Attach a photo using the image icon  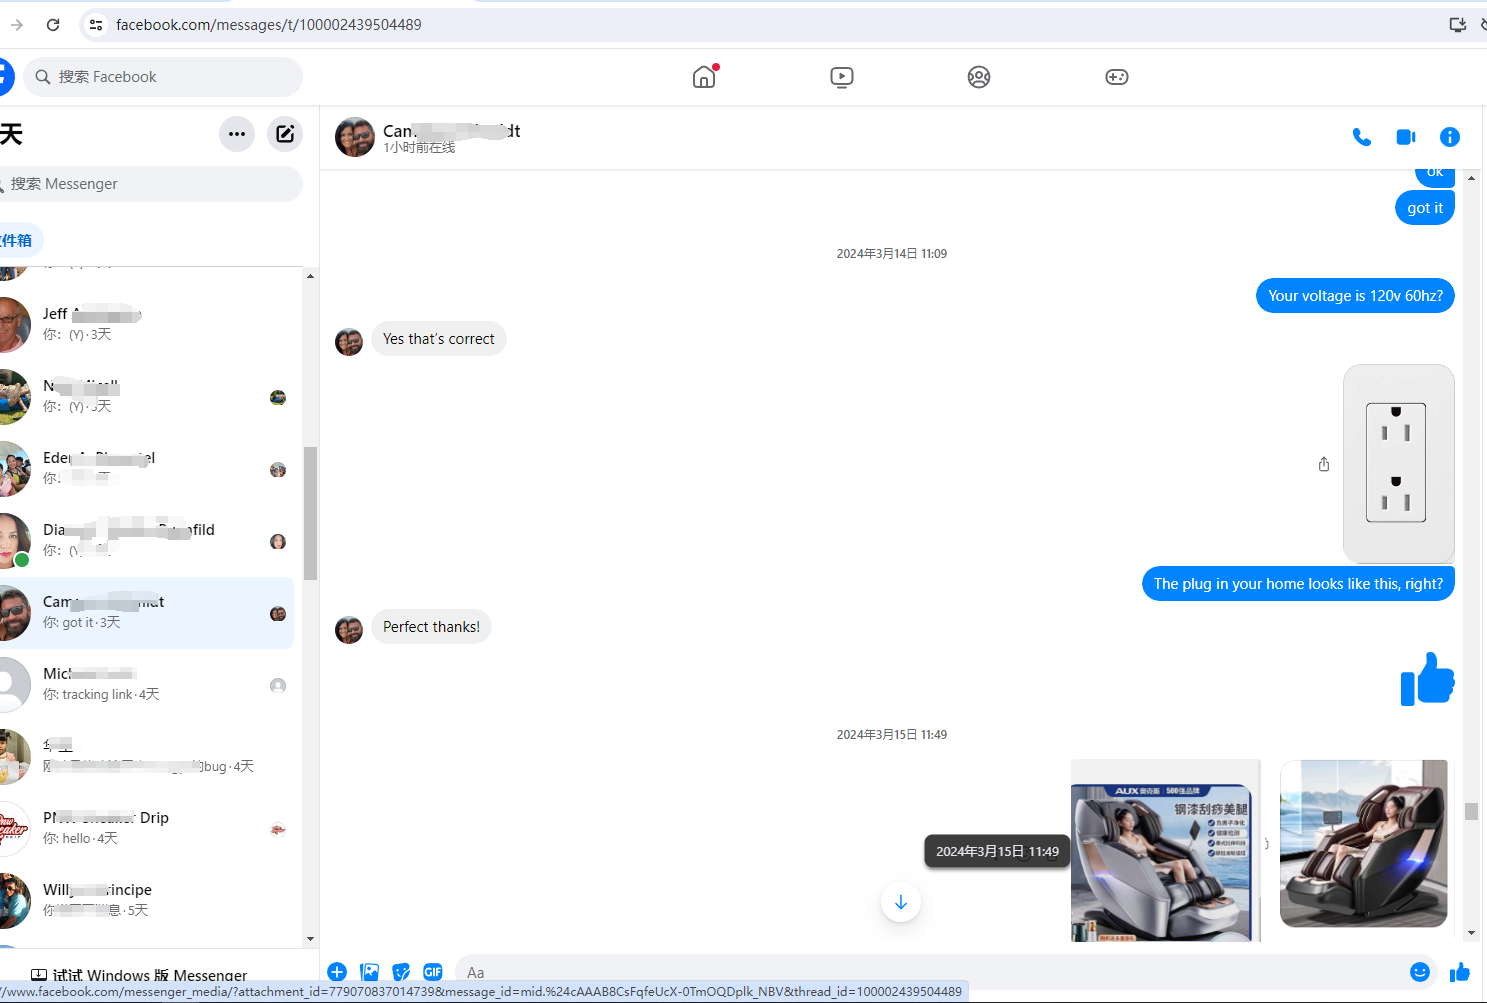coord(370,972)
